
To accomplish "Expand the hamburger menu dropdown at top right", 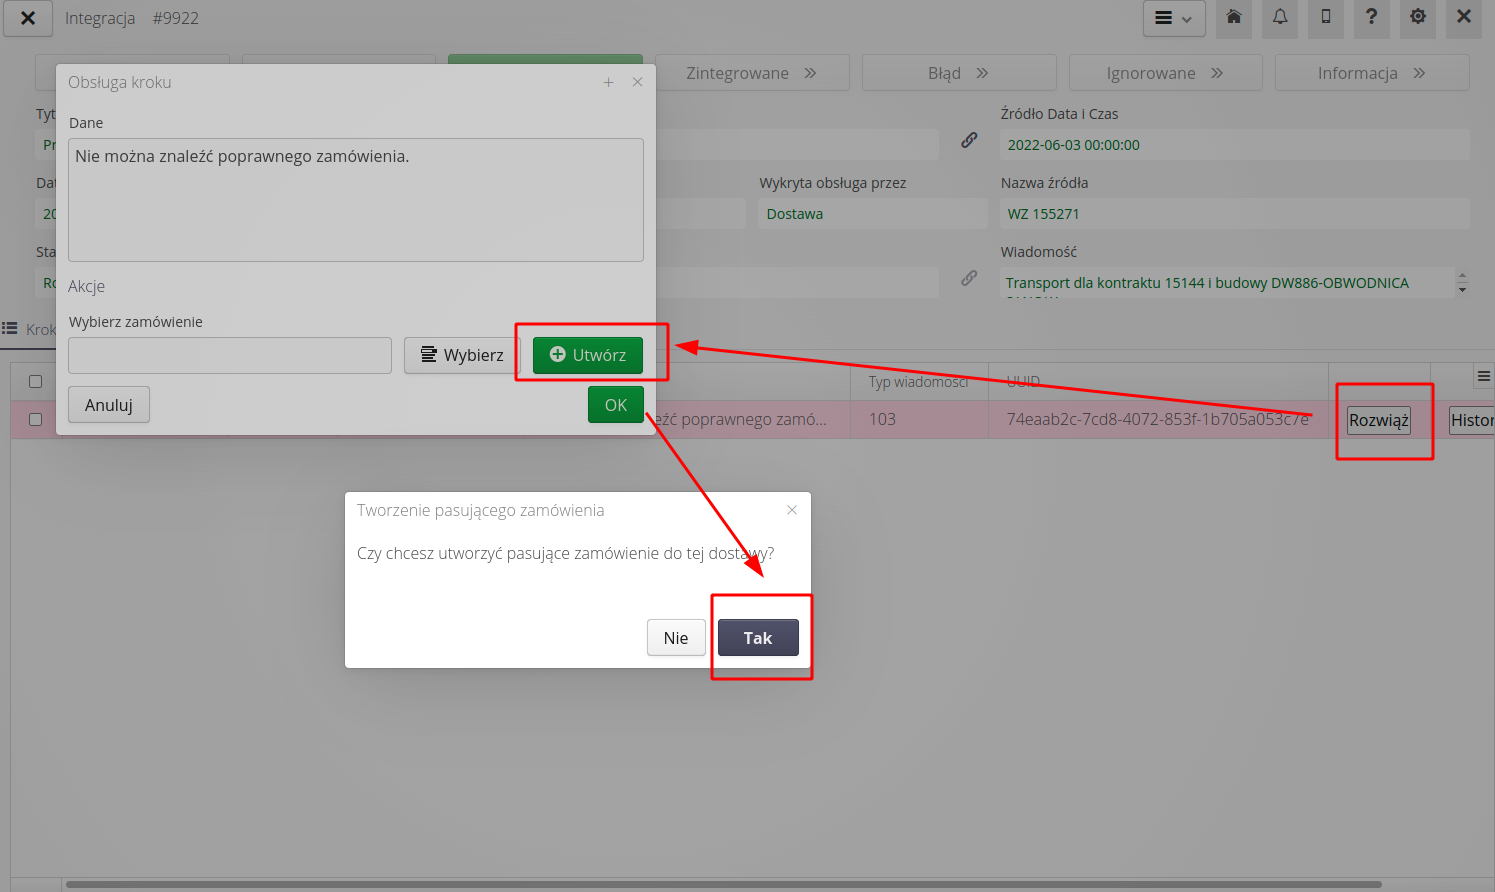I will (1173, 18).
